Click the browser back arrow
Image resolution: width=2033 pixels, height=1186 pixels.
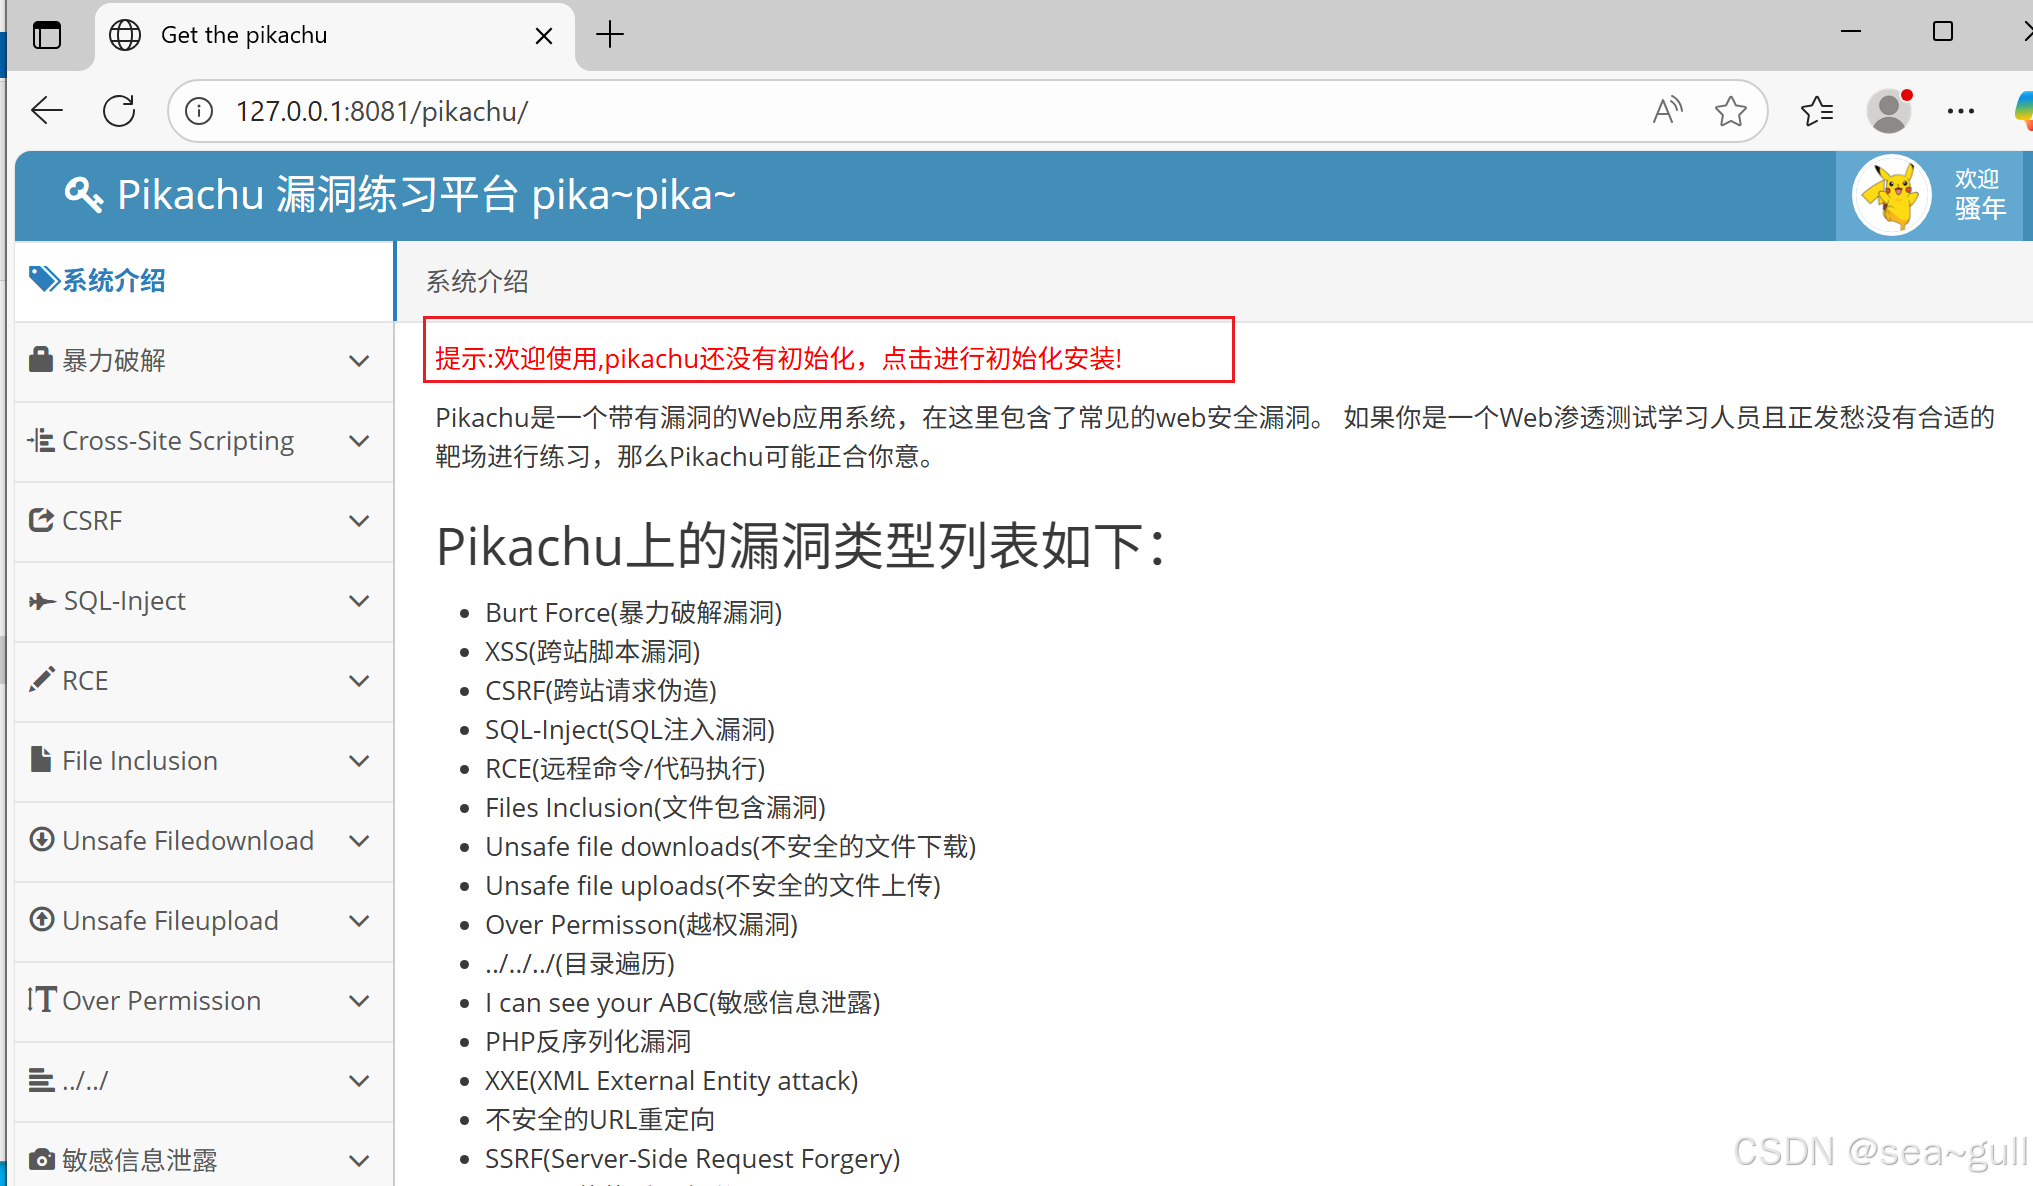[x=47, y=111]
